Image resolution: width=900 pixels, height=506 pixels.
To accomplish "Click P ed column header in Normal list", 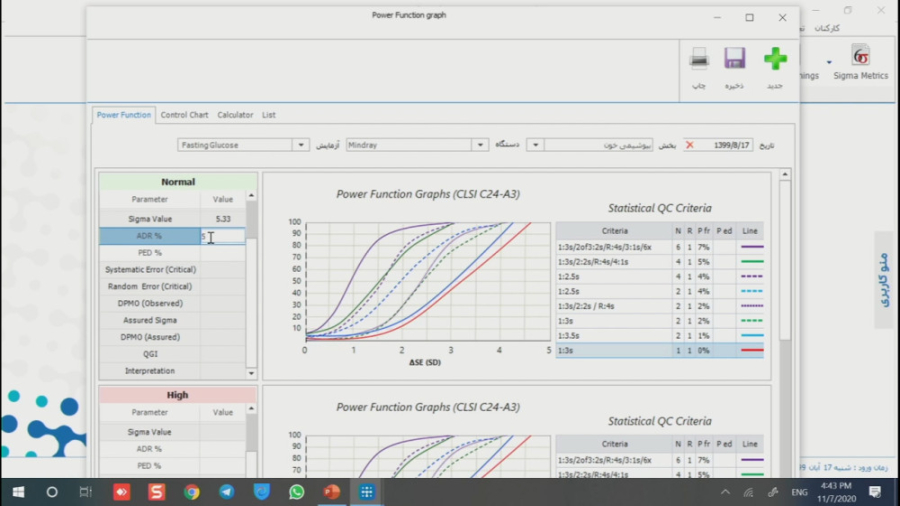I will 724,231.
